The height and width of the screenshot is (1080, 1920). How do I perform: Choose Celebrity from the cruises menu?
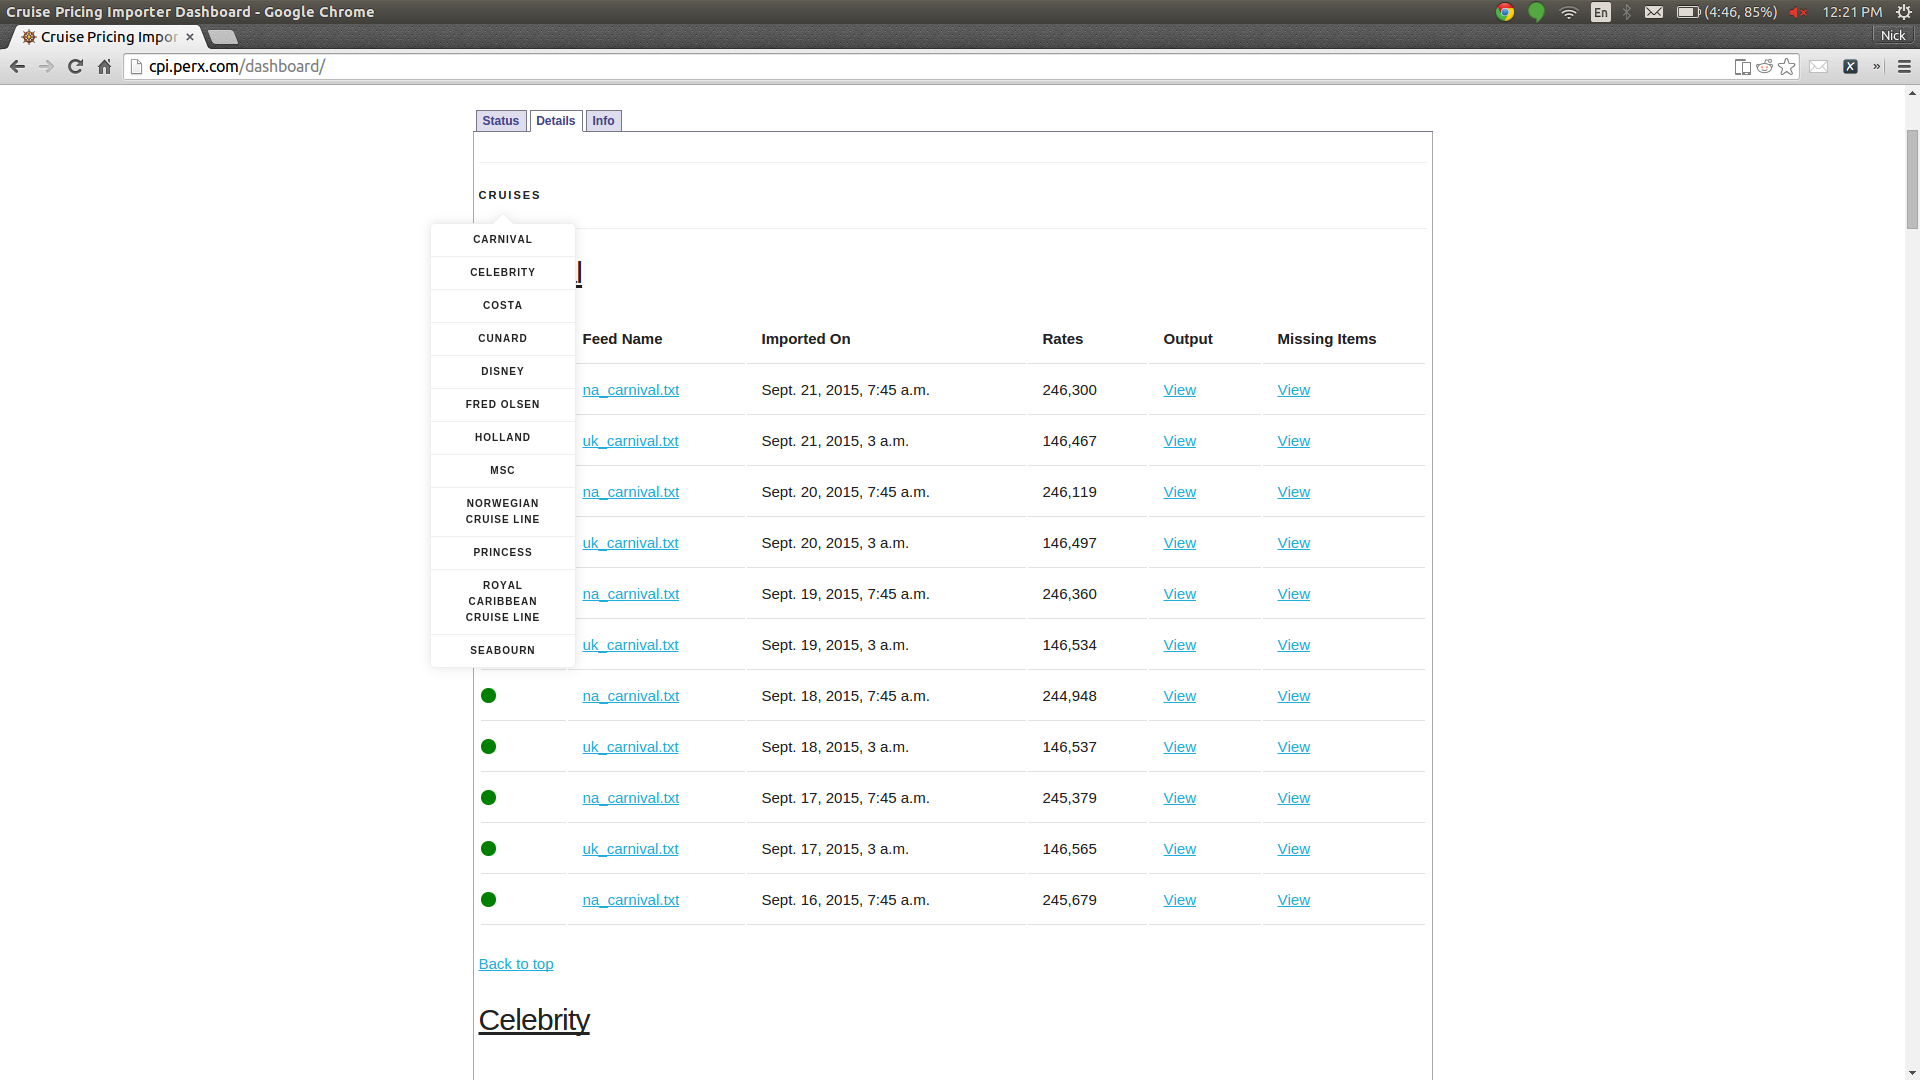[503, 273]
